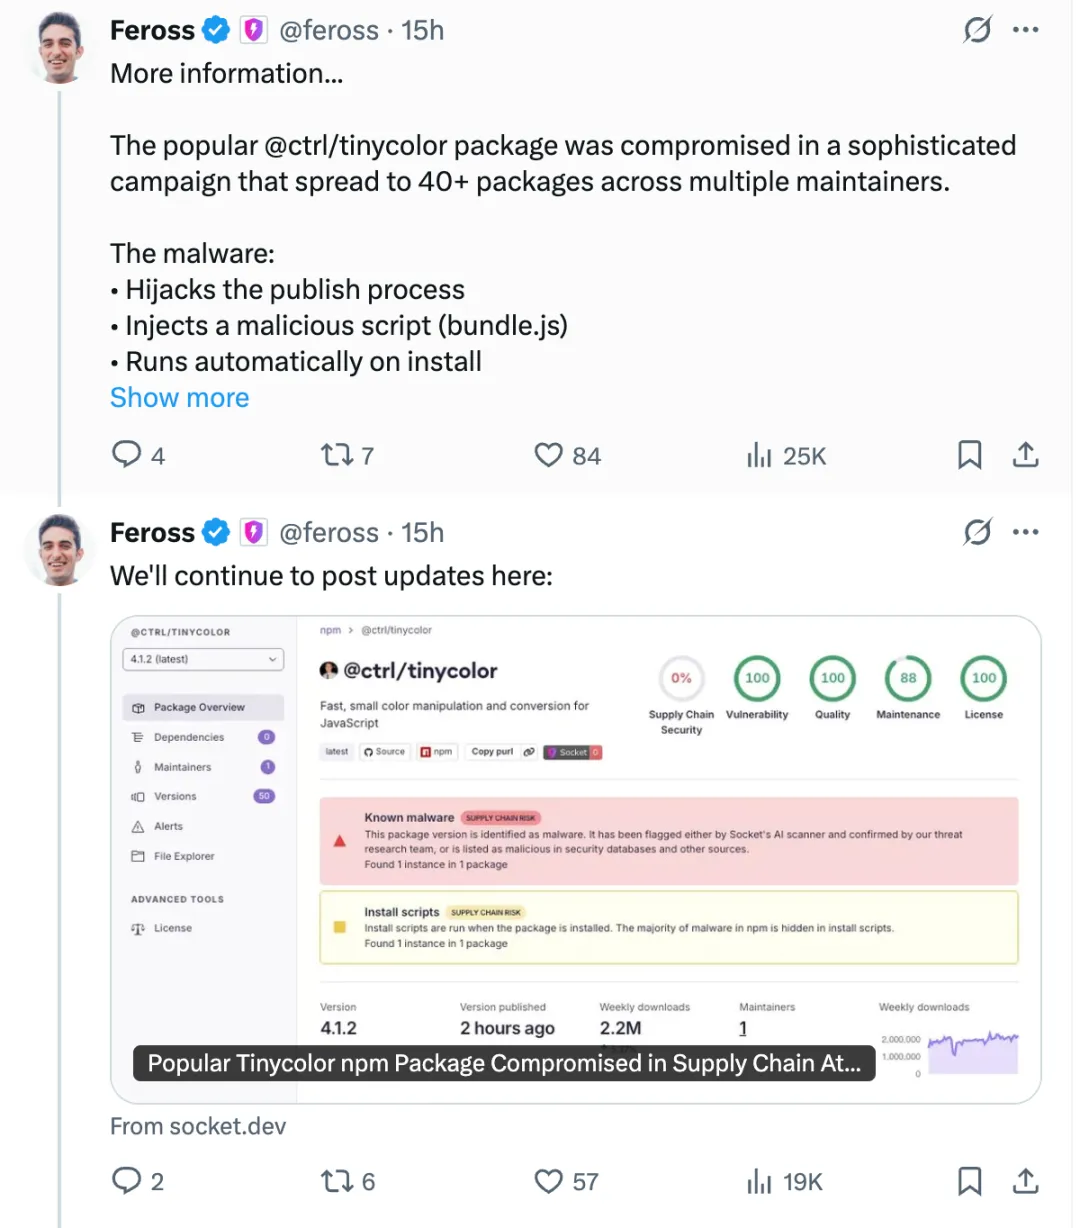Share the first tweet
Viewport: 1080px width, 1228px height.
(x=1025, y=455)
